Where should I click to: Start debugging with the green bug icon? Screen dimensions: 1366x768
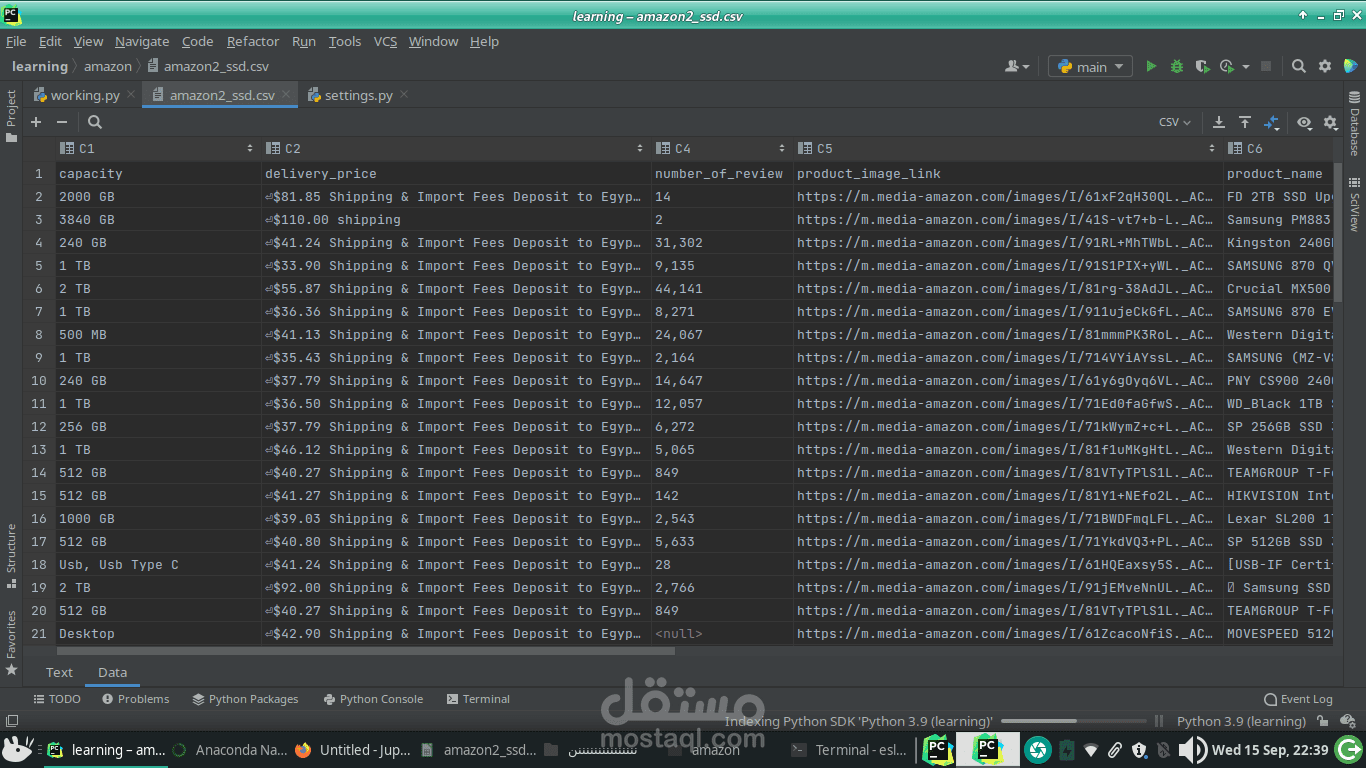(x=1177, y=66)
